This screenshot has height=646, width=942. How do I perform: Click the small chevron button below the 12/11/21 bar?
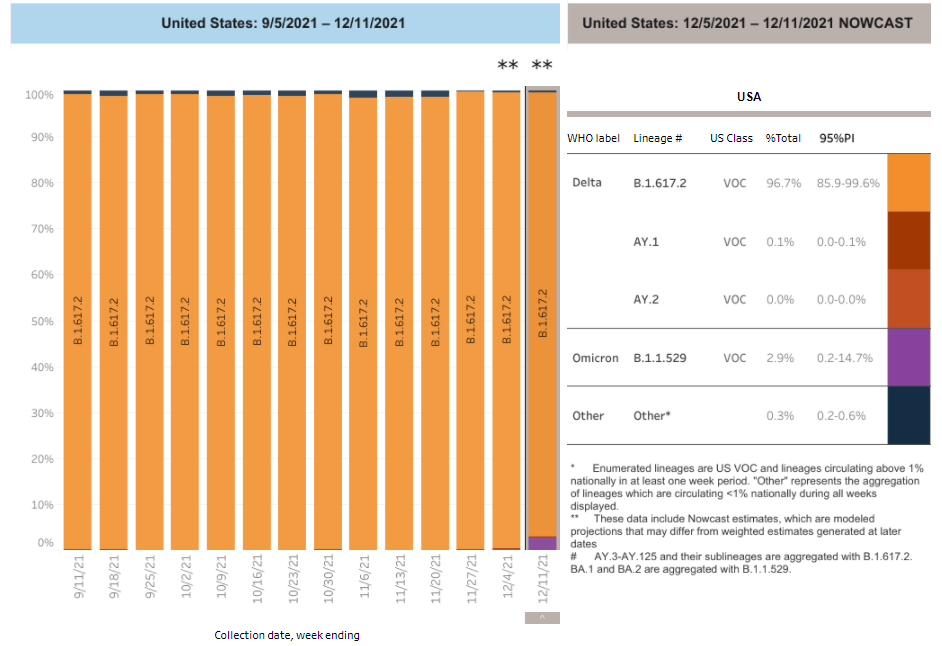(x=541, y=618)
